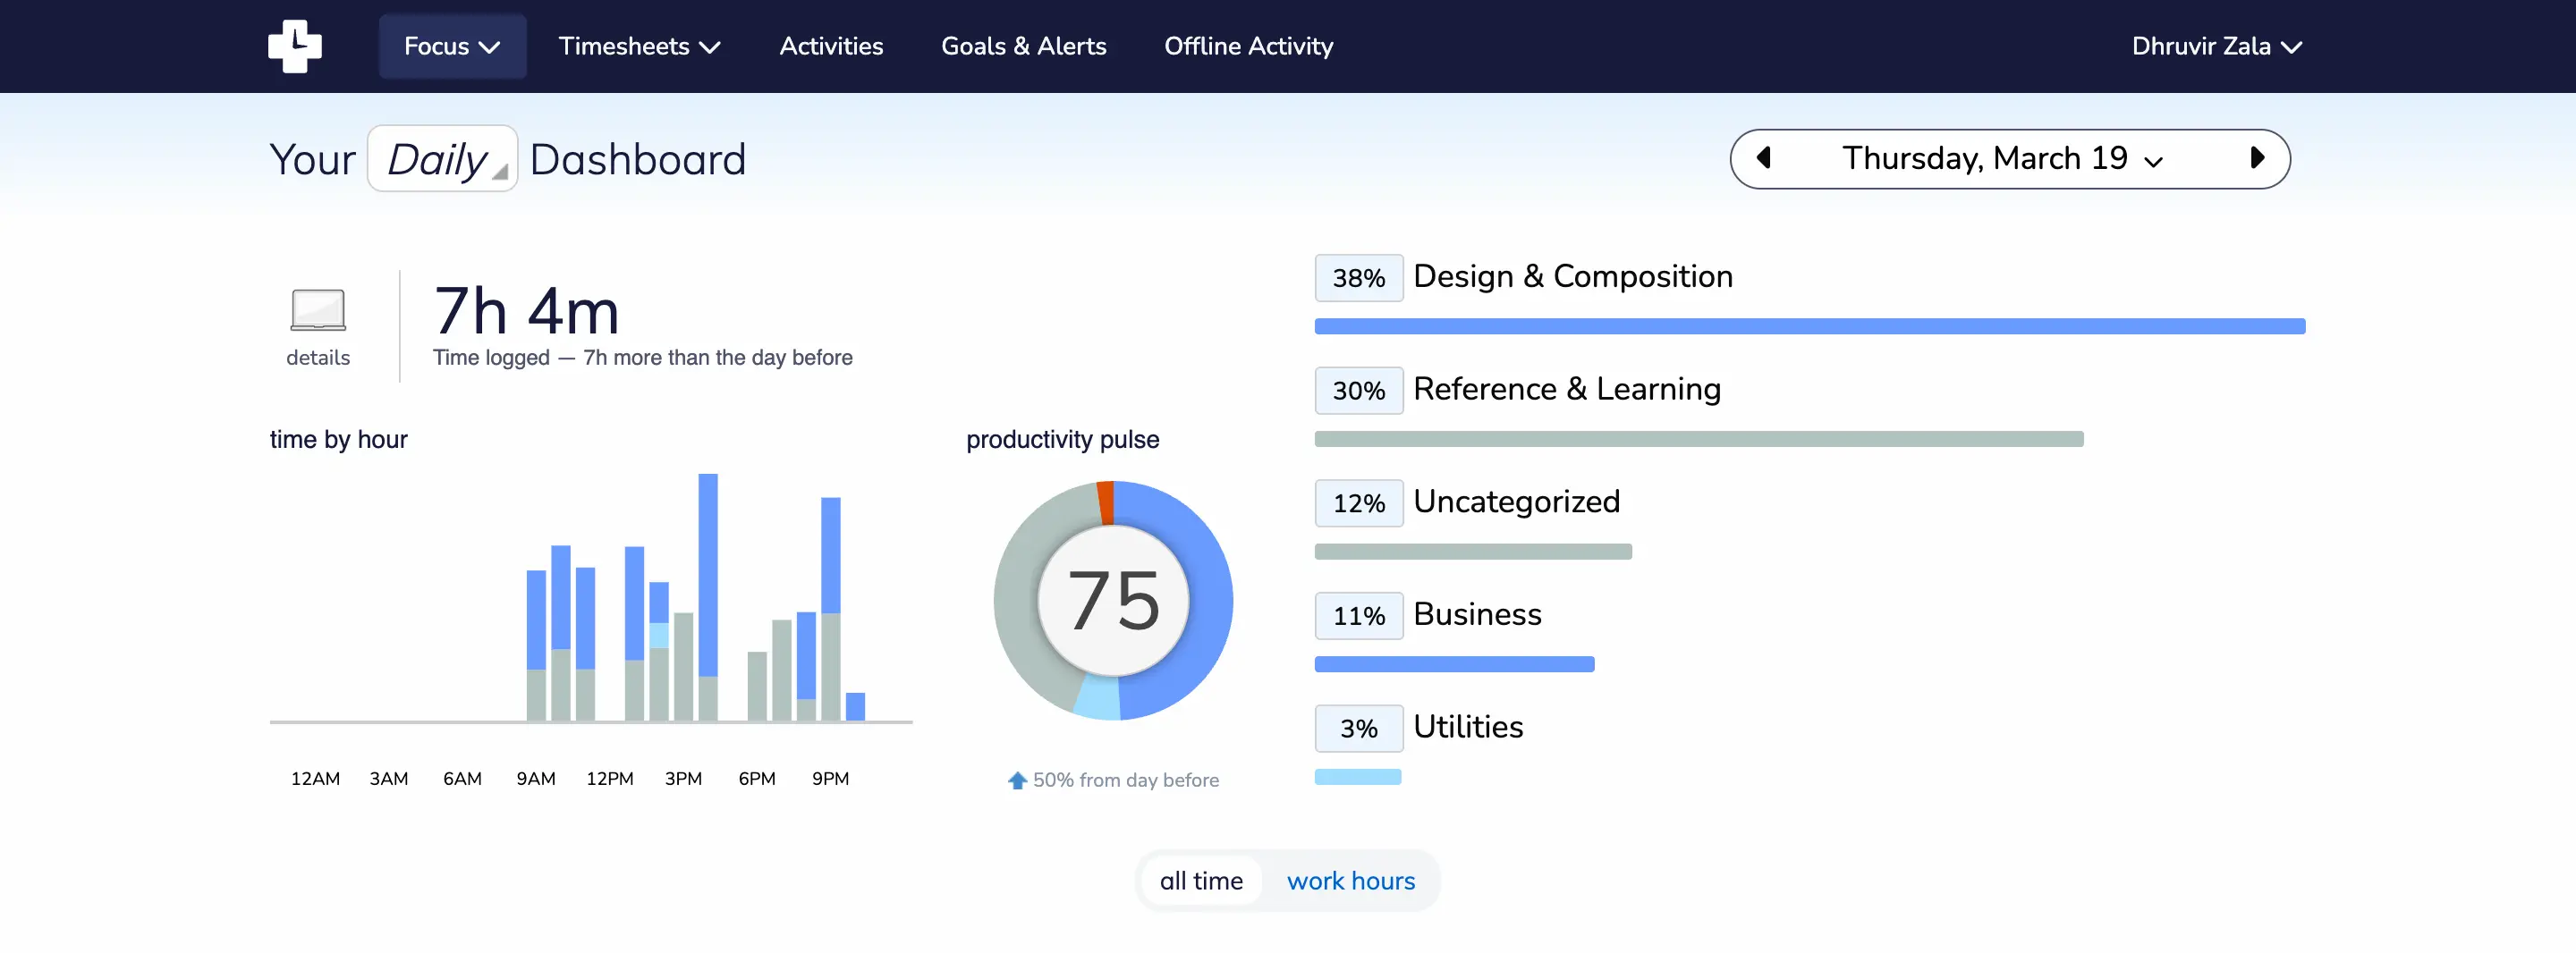Switch view to work hours
2576x953 pixels.
coord(1350,881)
